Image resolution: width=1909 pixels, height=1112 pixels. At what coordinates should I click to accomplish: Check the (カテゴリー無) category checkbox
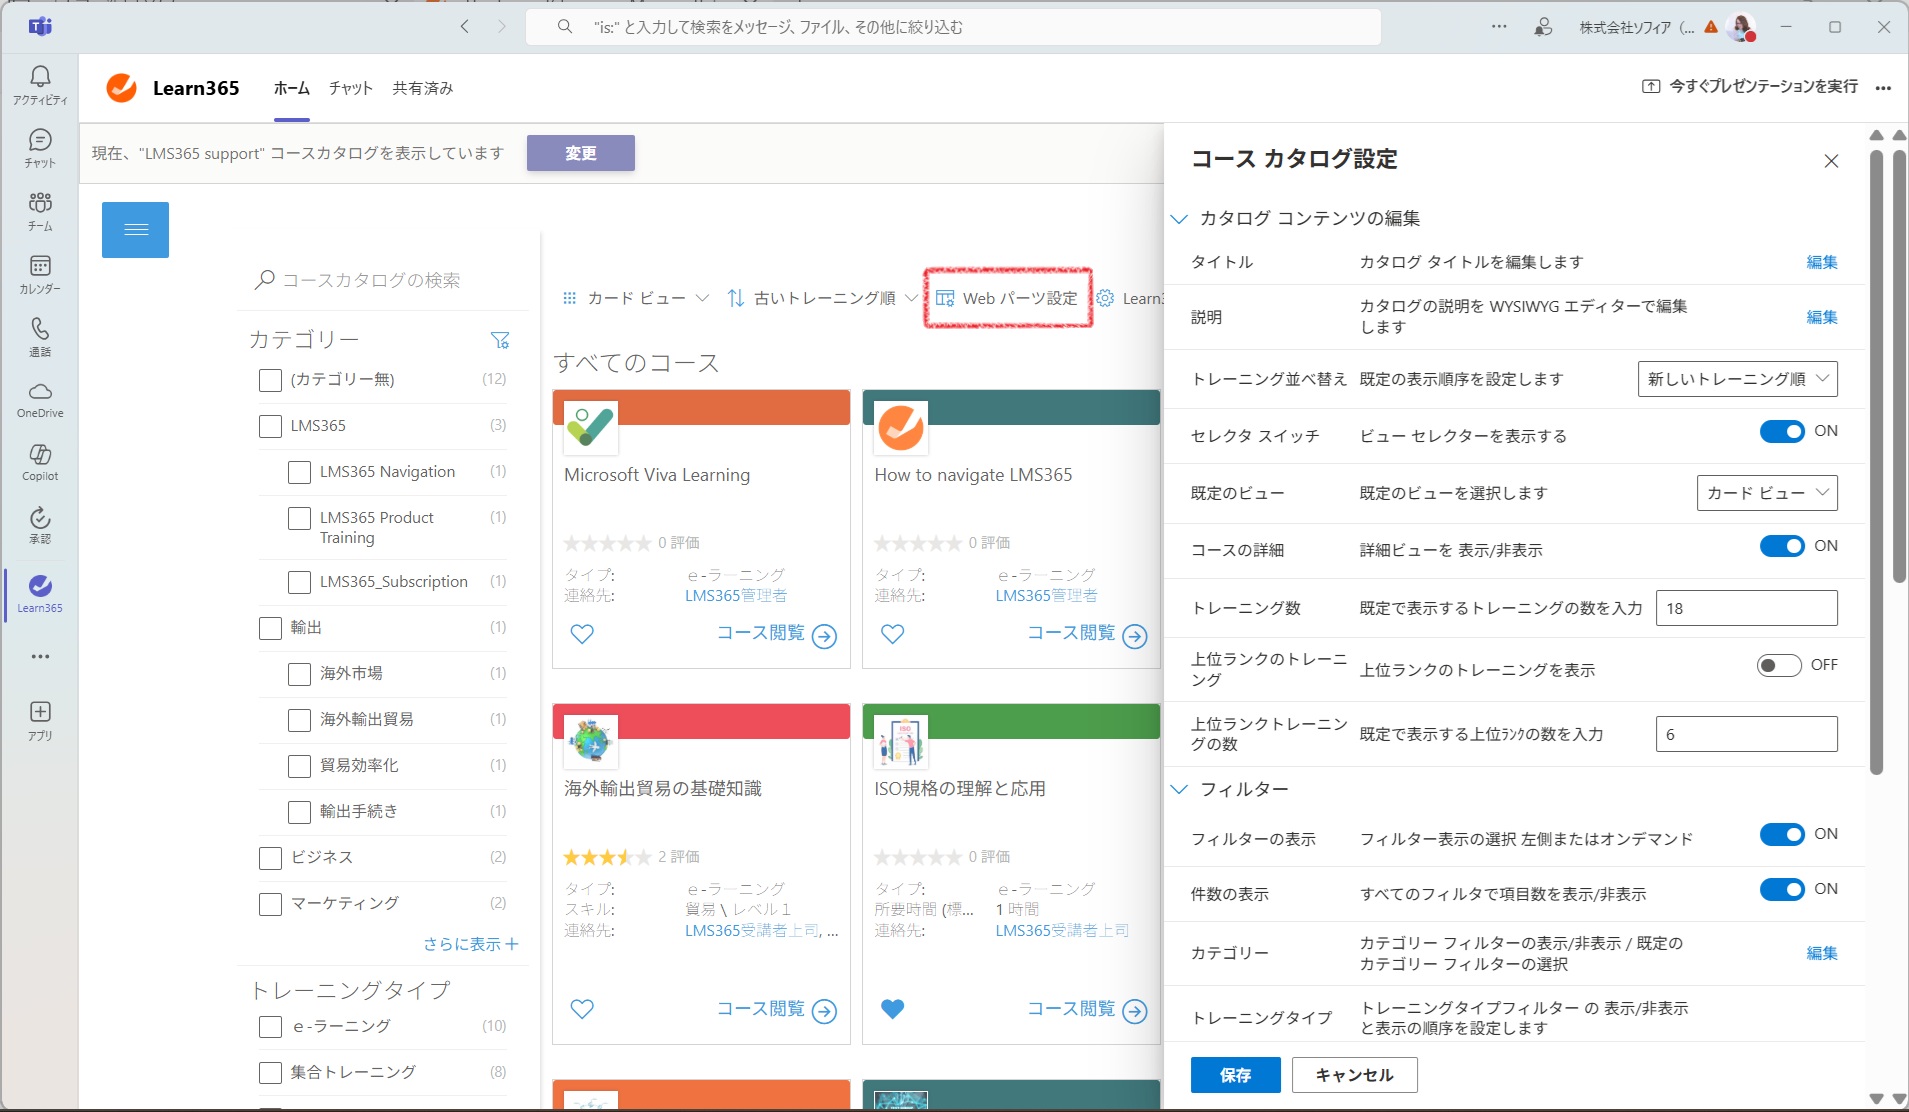[x=270, y=380]
